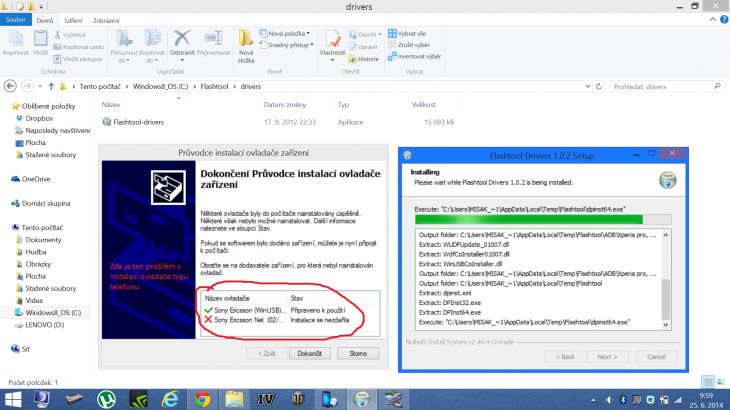Click Flashtool in the address path

tap(214, 87)
